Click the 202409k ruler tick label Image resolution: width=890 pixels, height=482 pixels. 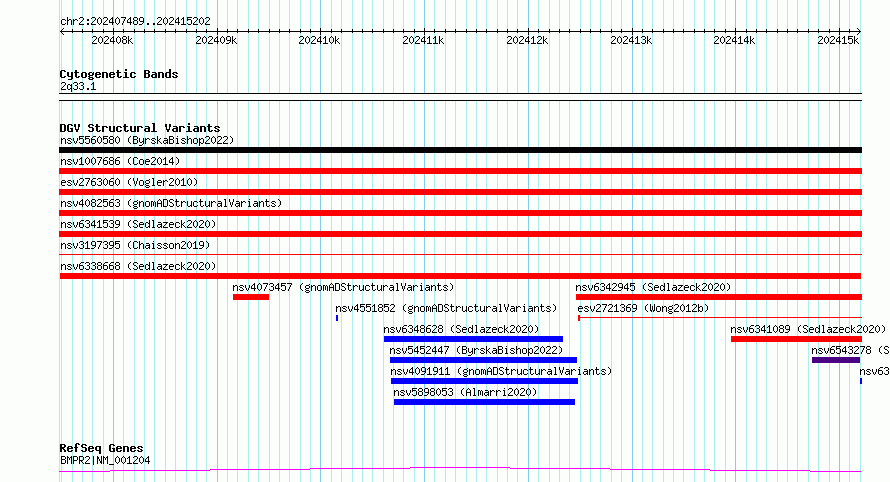pos(216,40)
